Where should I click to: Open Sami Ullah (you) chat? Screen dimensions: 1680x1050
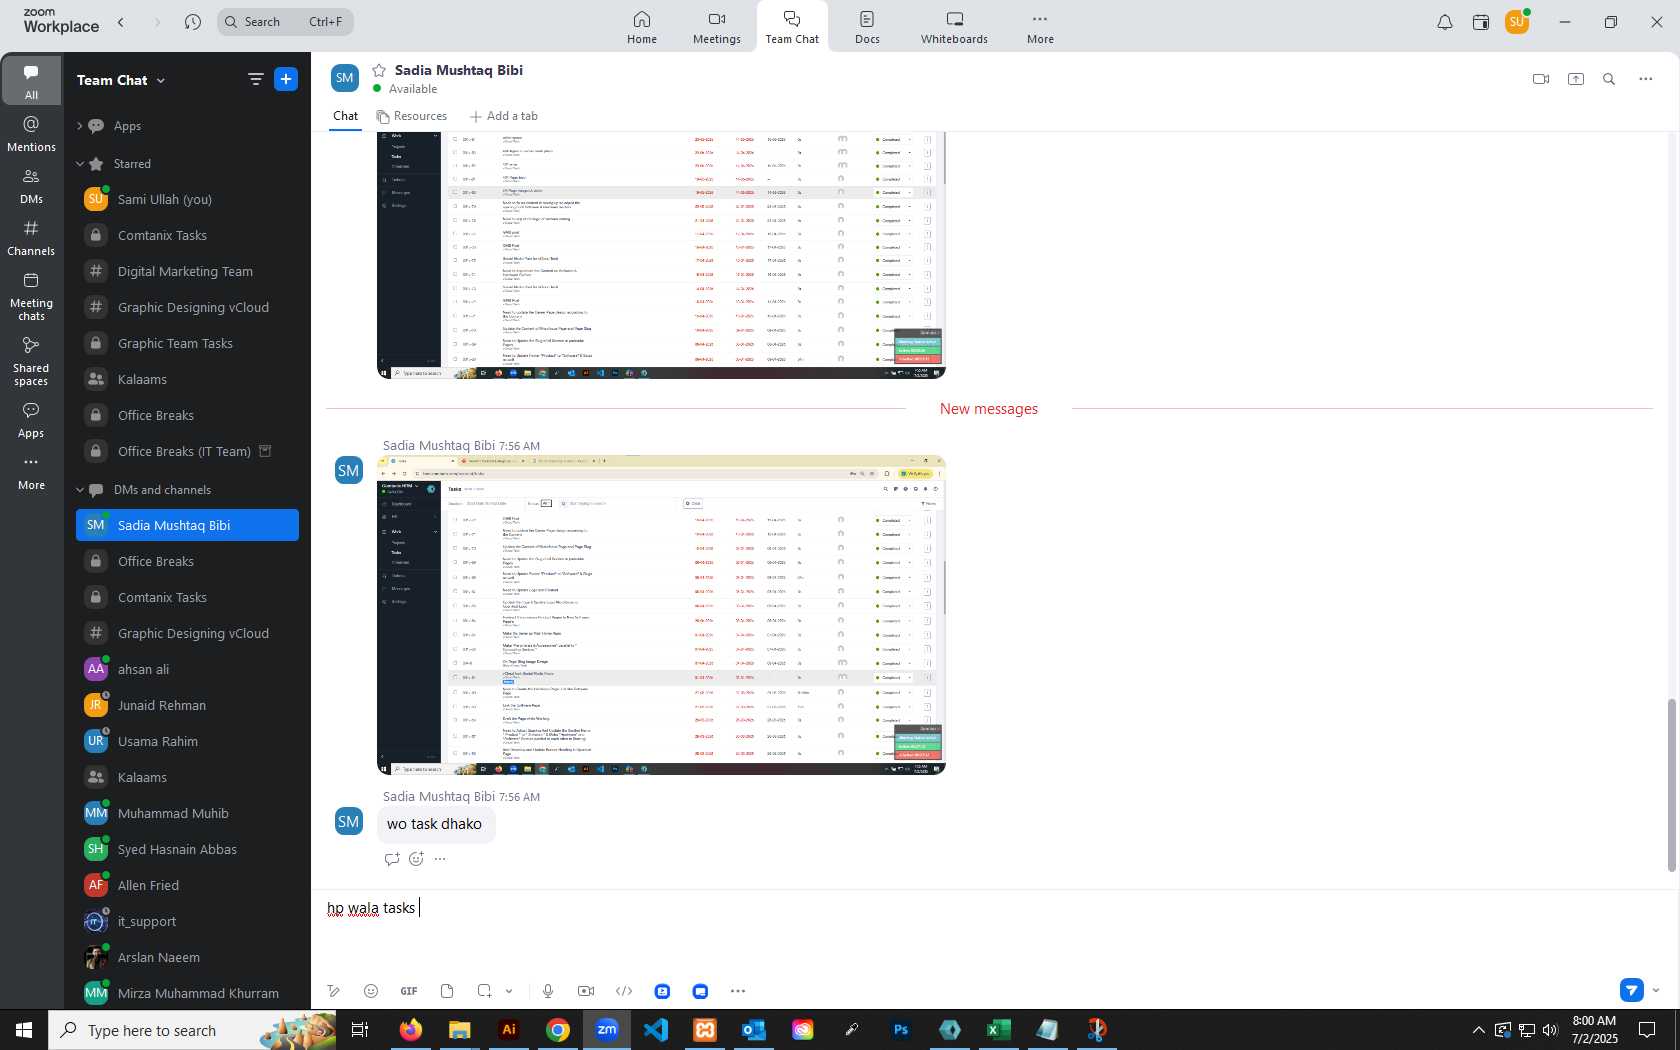pyautogui.click(x=187, y=199)
